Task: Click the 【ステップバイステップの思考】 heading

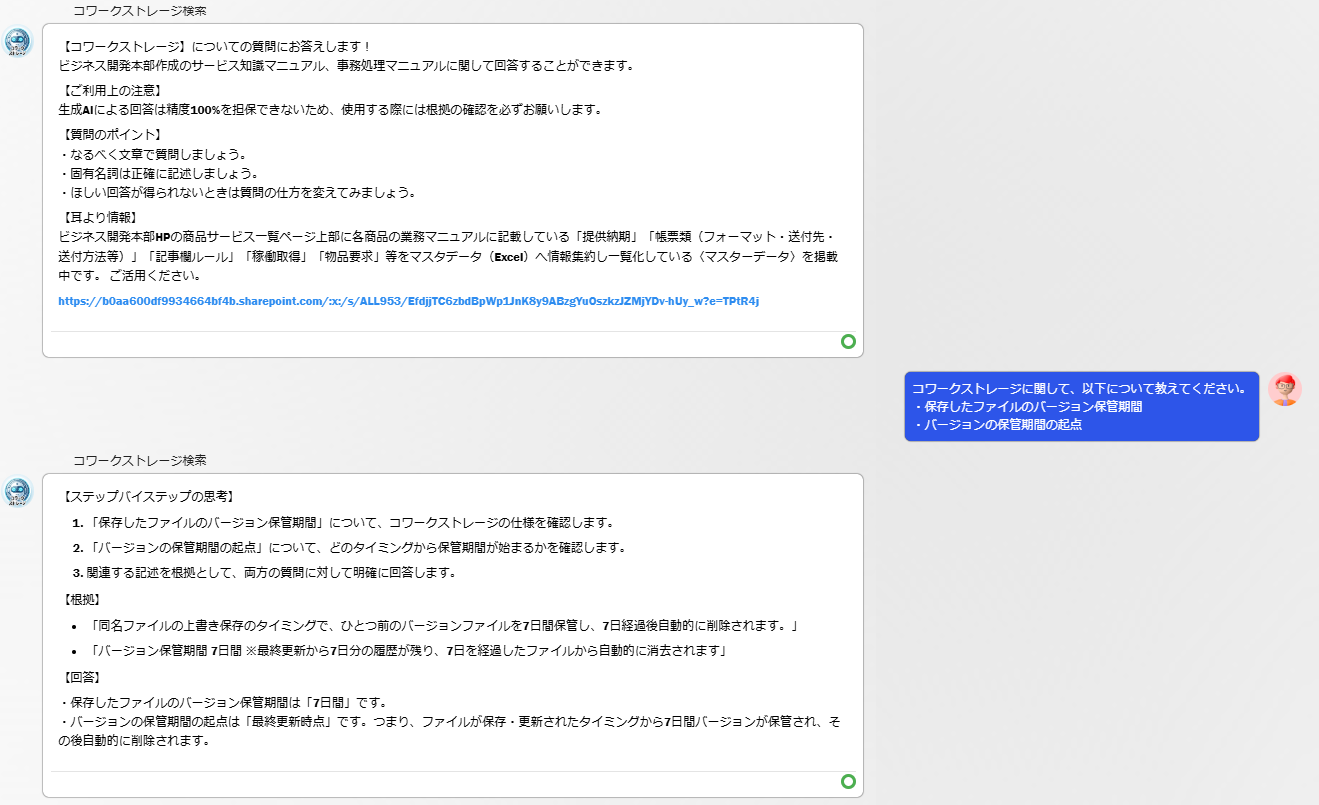Action: [x=147, y=497]
